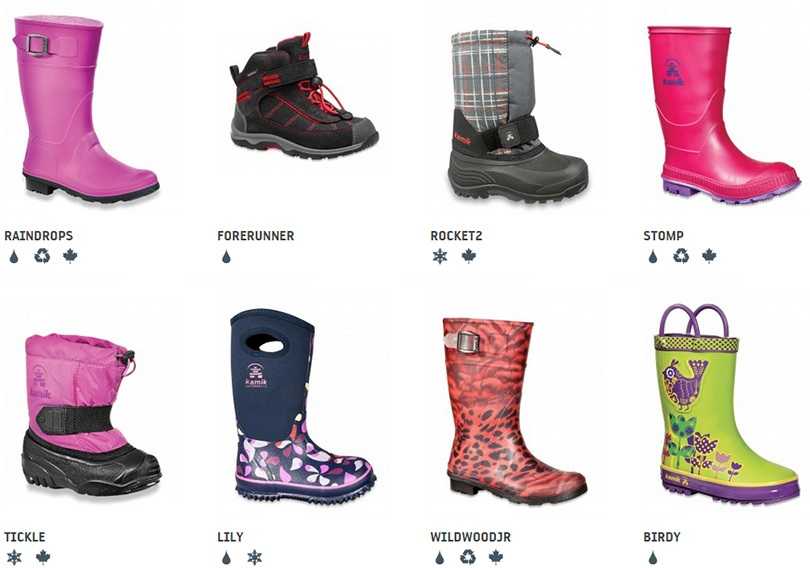Select the black Forerunner hiking boot image
810x568 pixels.
coord(304,96)
